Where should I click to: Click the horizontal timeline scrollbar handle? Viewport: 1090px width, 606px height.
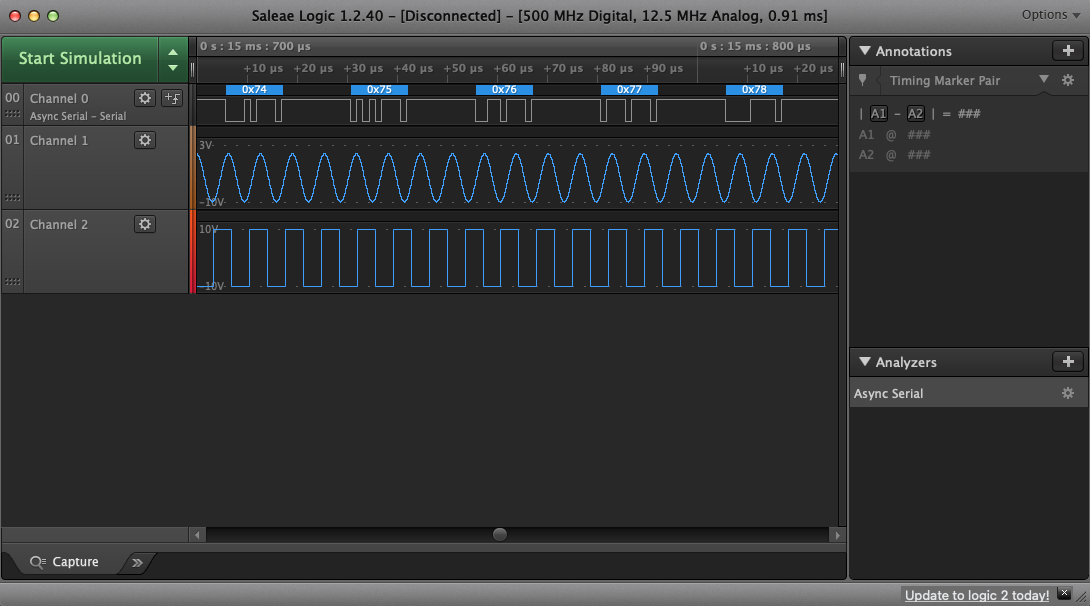499,535
